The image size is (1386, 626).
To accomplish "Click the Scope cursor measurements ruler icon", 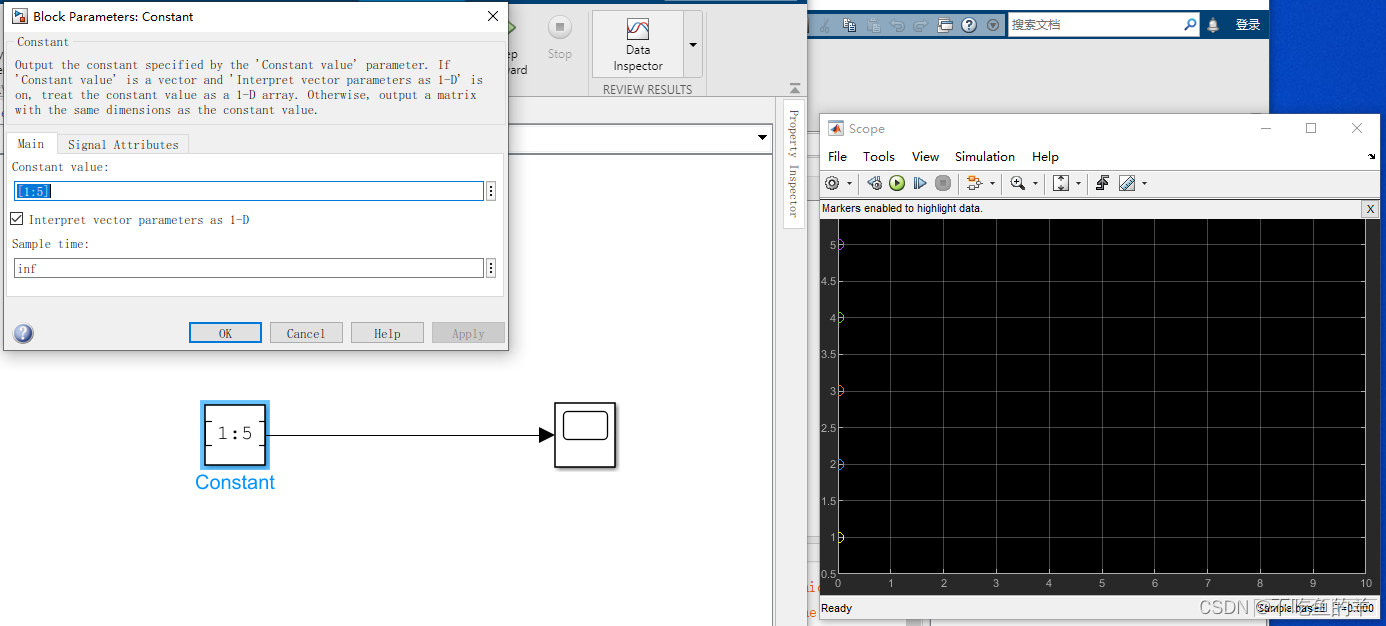I will click(1127, 183).
